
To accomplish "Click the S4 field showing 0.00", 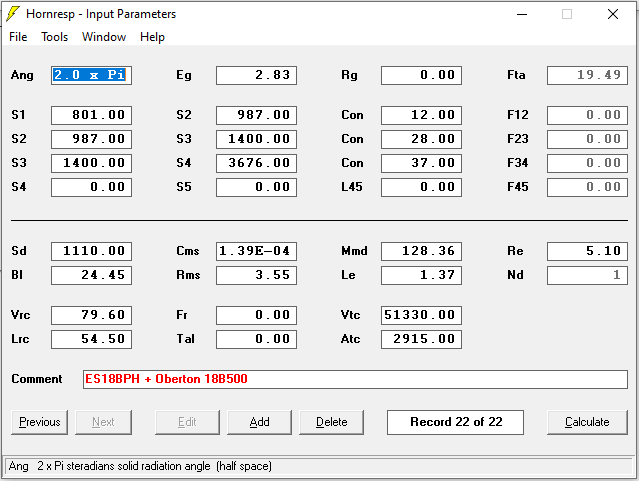I will pos(91,188).
